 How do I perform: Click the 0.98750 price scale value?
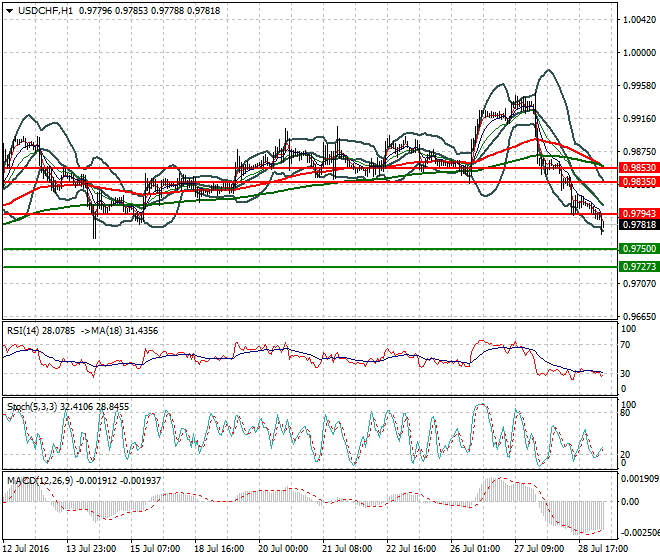(x=639, y=152)
